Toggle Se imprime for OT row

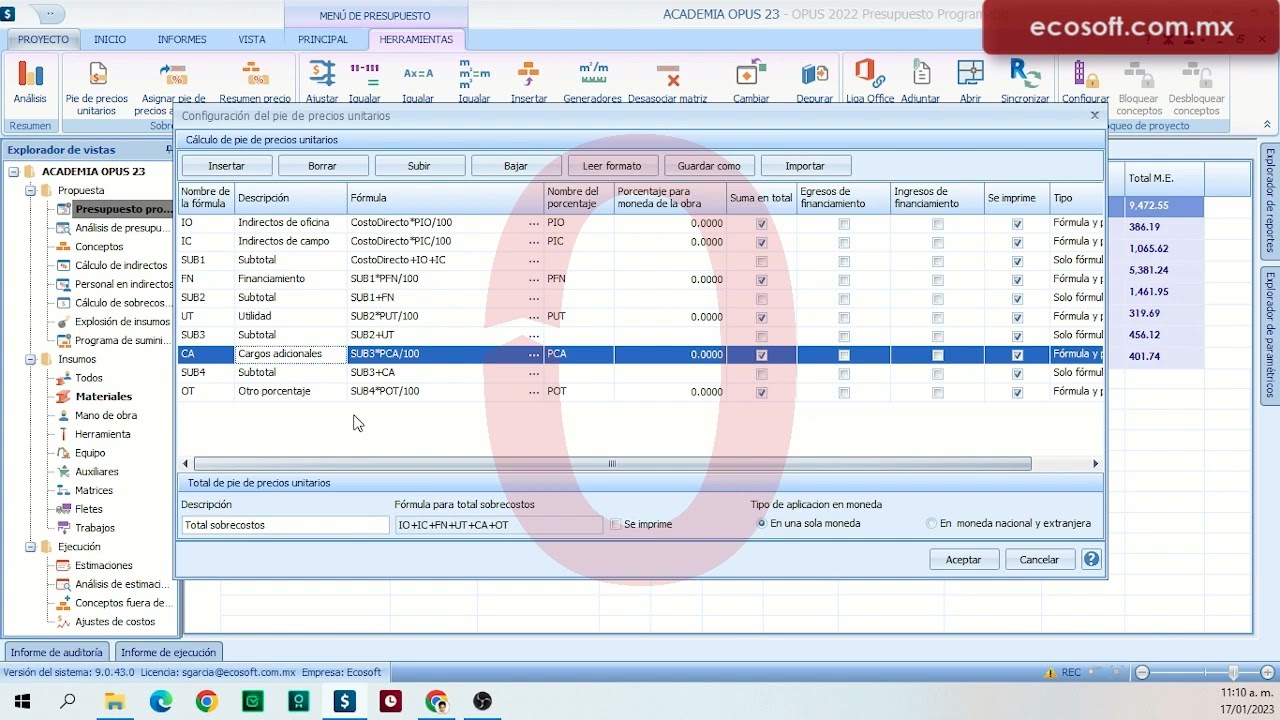(1017, 392)
